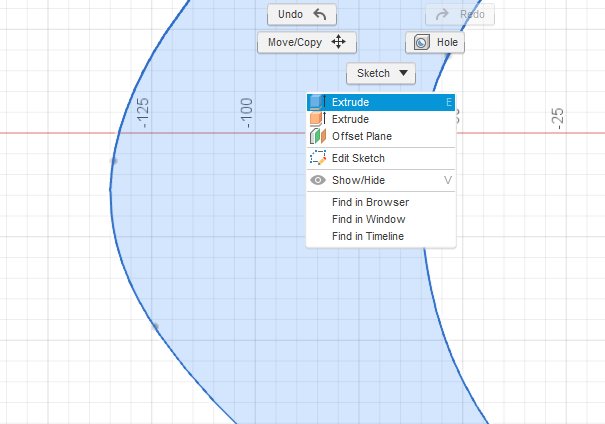
Task: Select Find in Window
Action: 381,219
